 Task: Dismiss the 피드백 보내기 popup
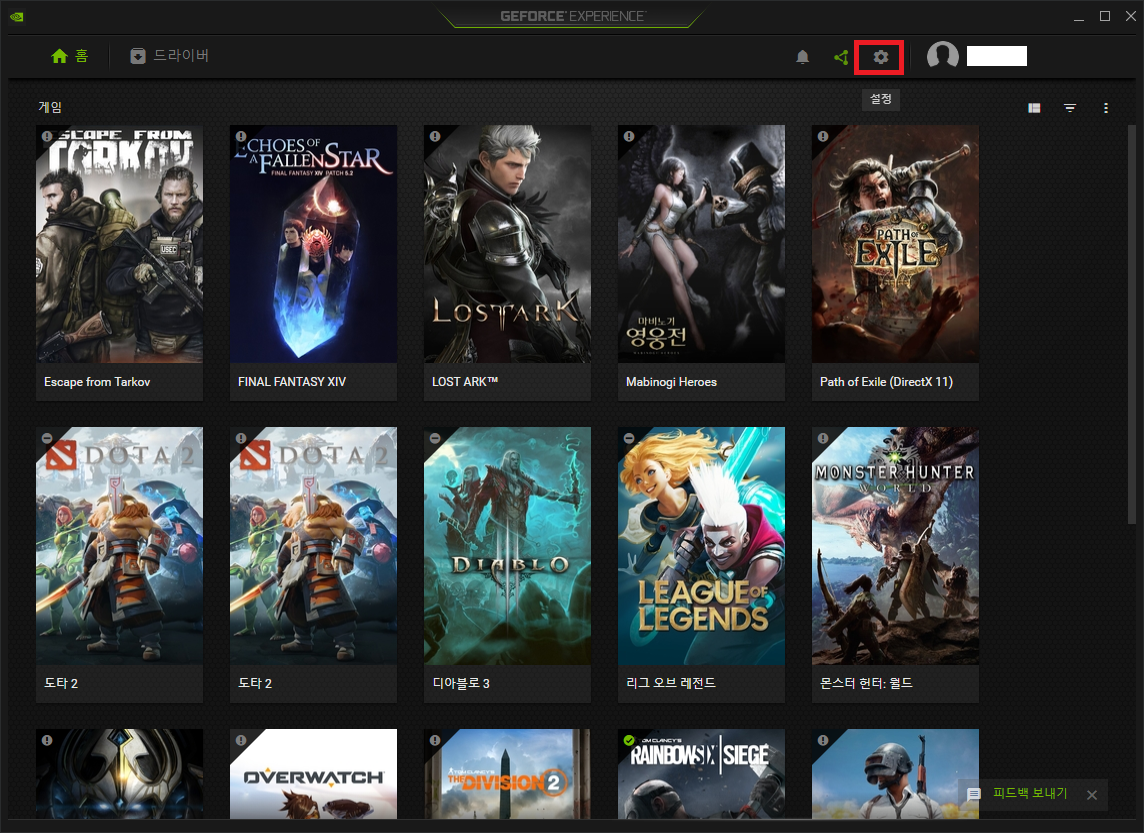point(1091,795)
